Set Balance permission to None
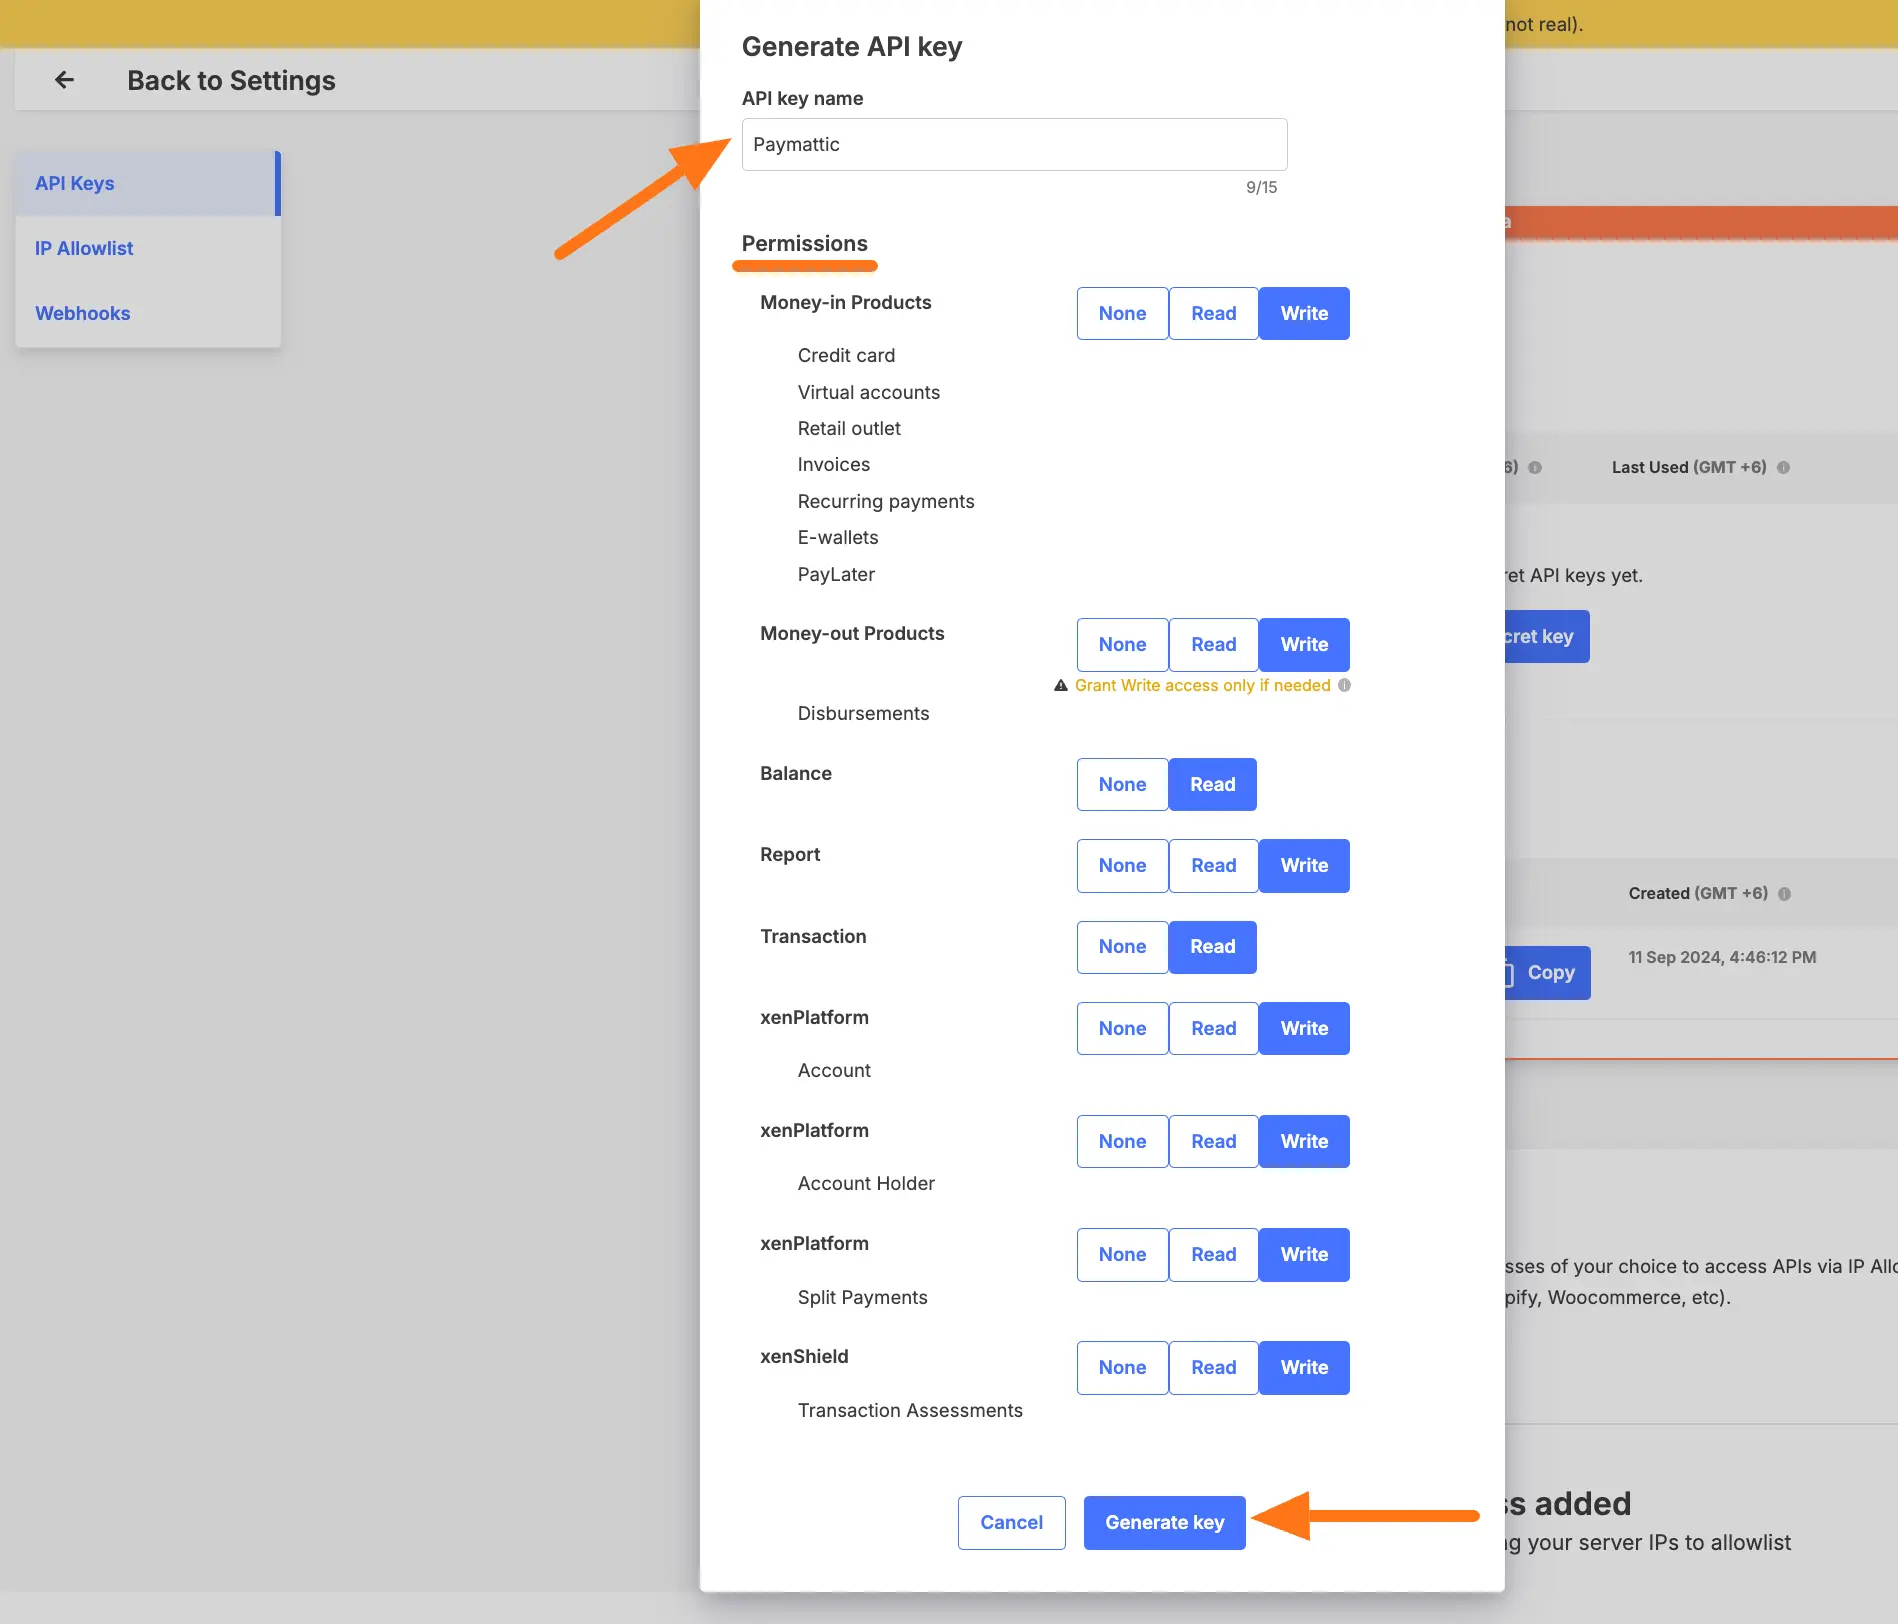1898x1624 pixels. [x=1122, y=784]
